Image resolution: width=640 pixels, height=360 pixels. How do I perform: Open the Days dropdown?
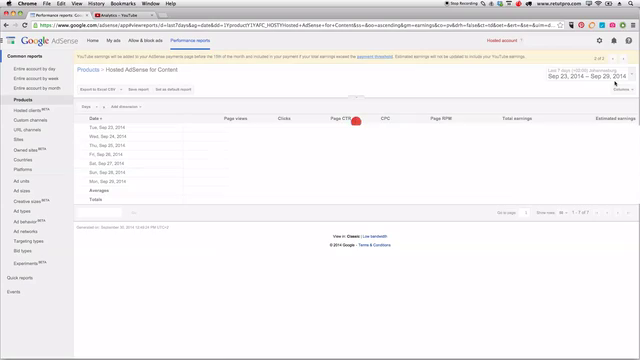coord(89,107)
